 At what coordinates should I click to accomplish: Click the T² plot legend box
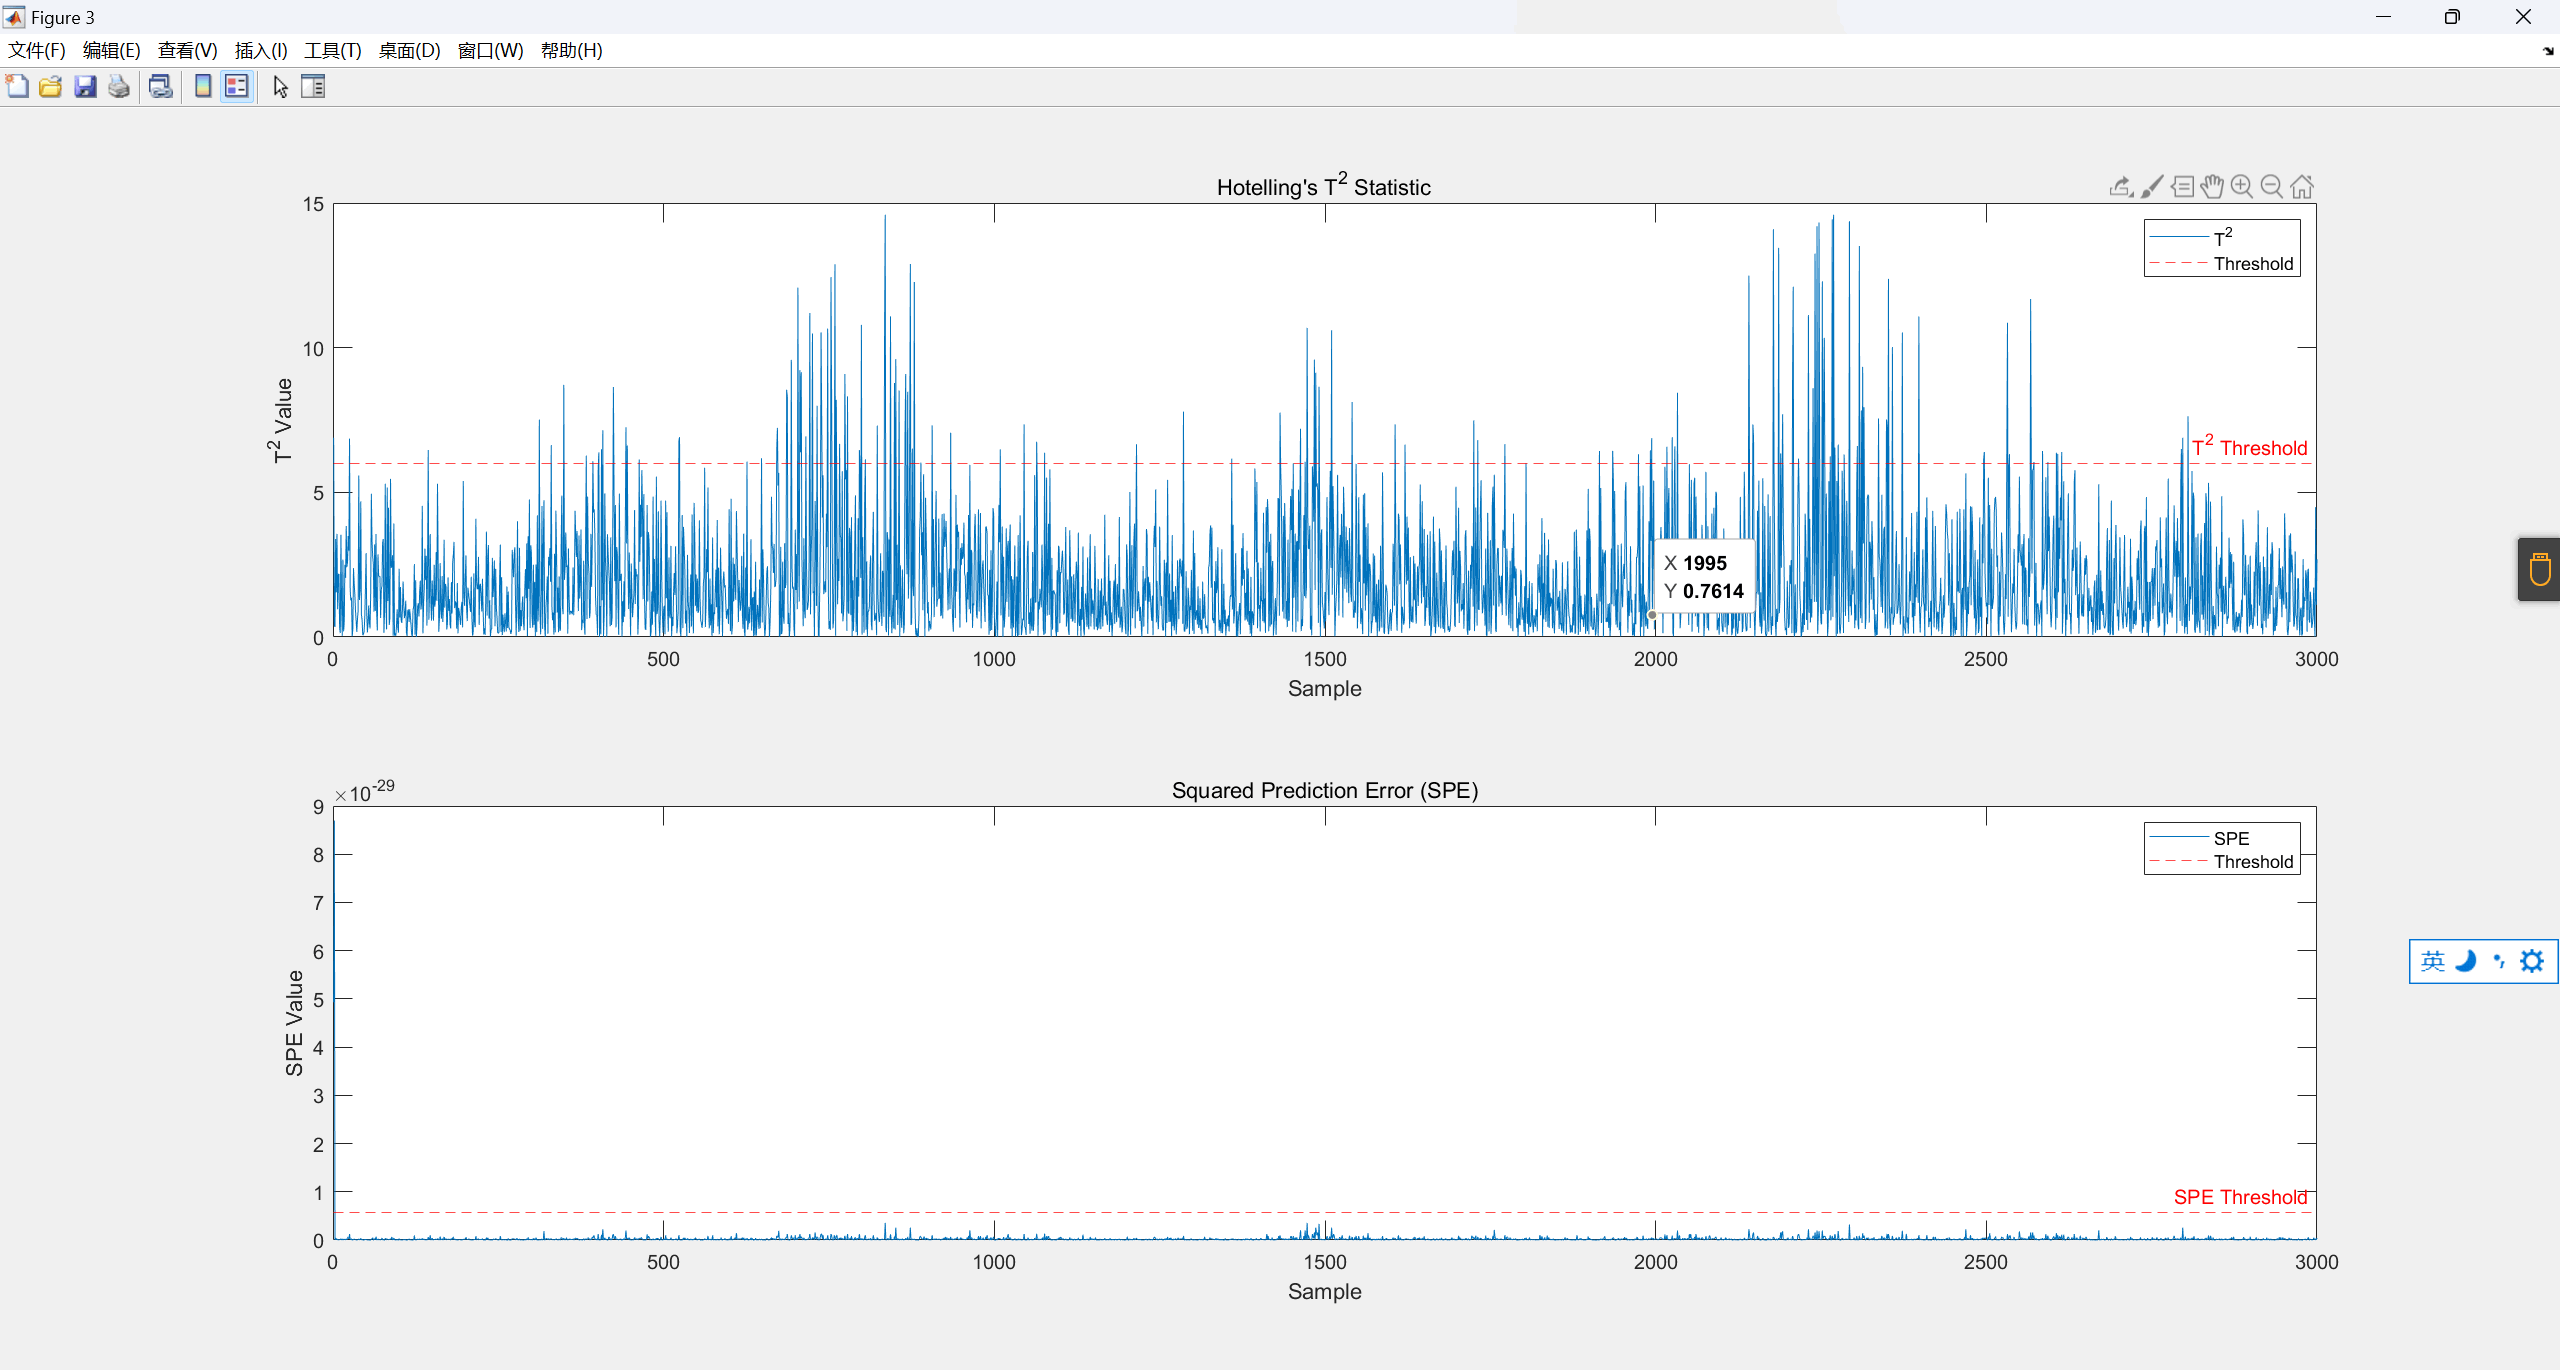click(x=2221, y=249)
